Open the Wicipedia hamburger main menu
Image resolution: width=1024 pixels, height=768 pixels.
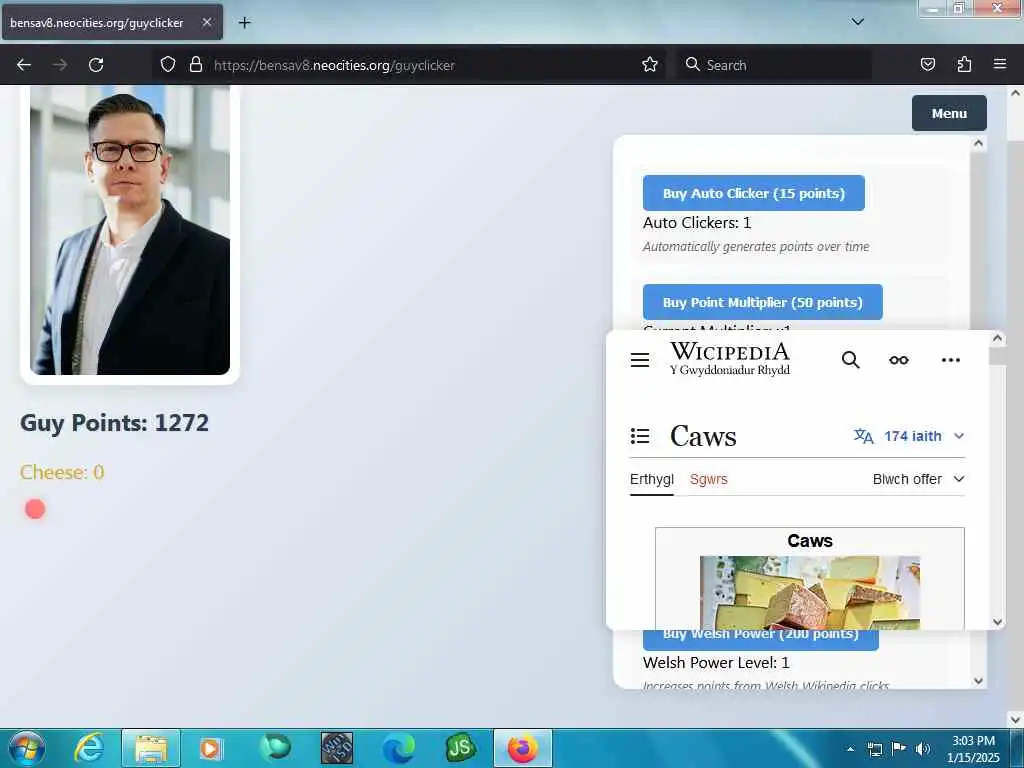pyautogui.click(x=640, y=360)
